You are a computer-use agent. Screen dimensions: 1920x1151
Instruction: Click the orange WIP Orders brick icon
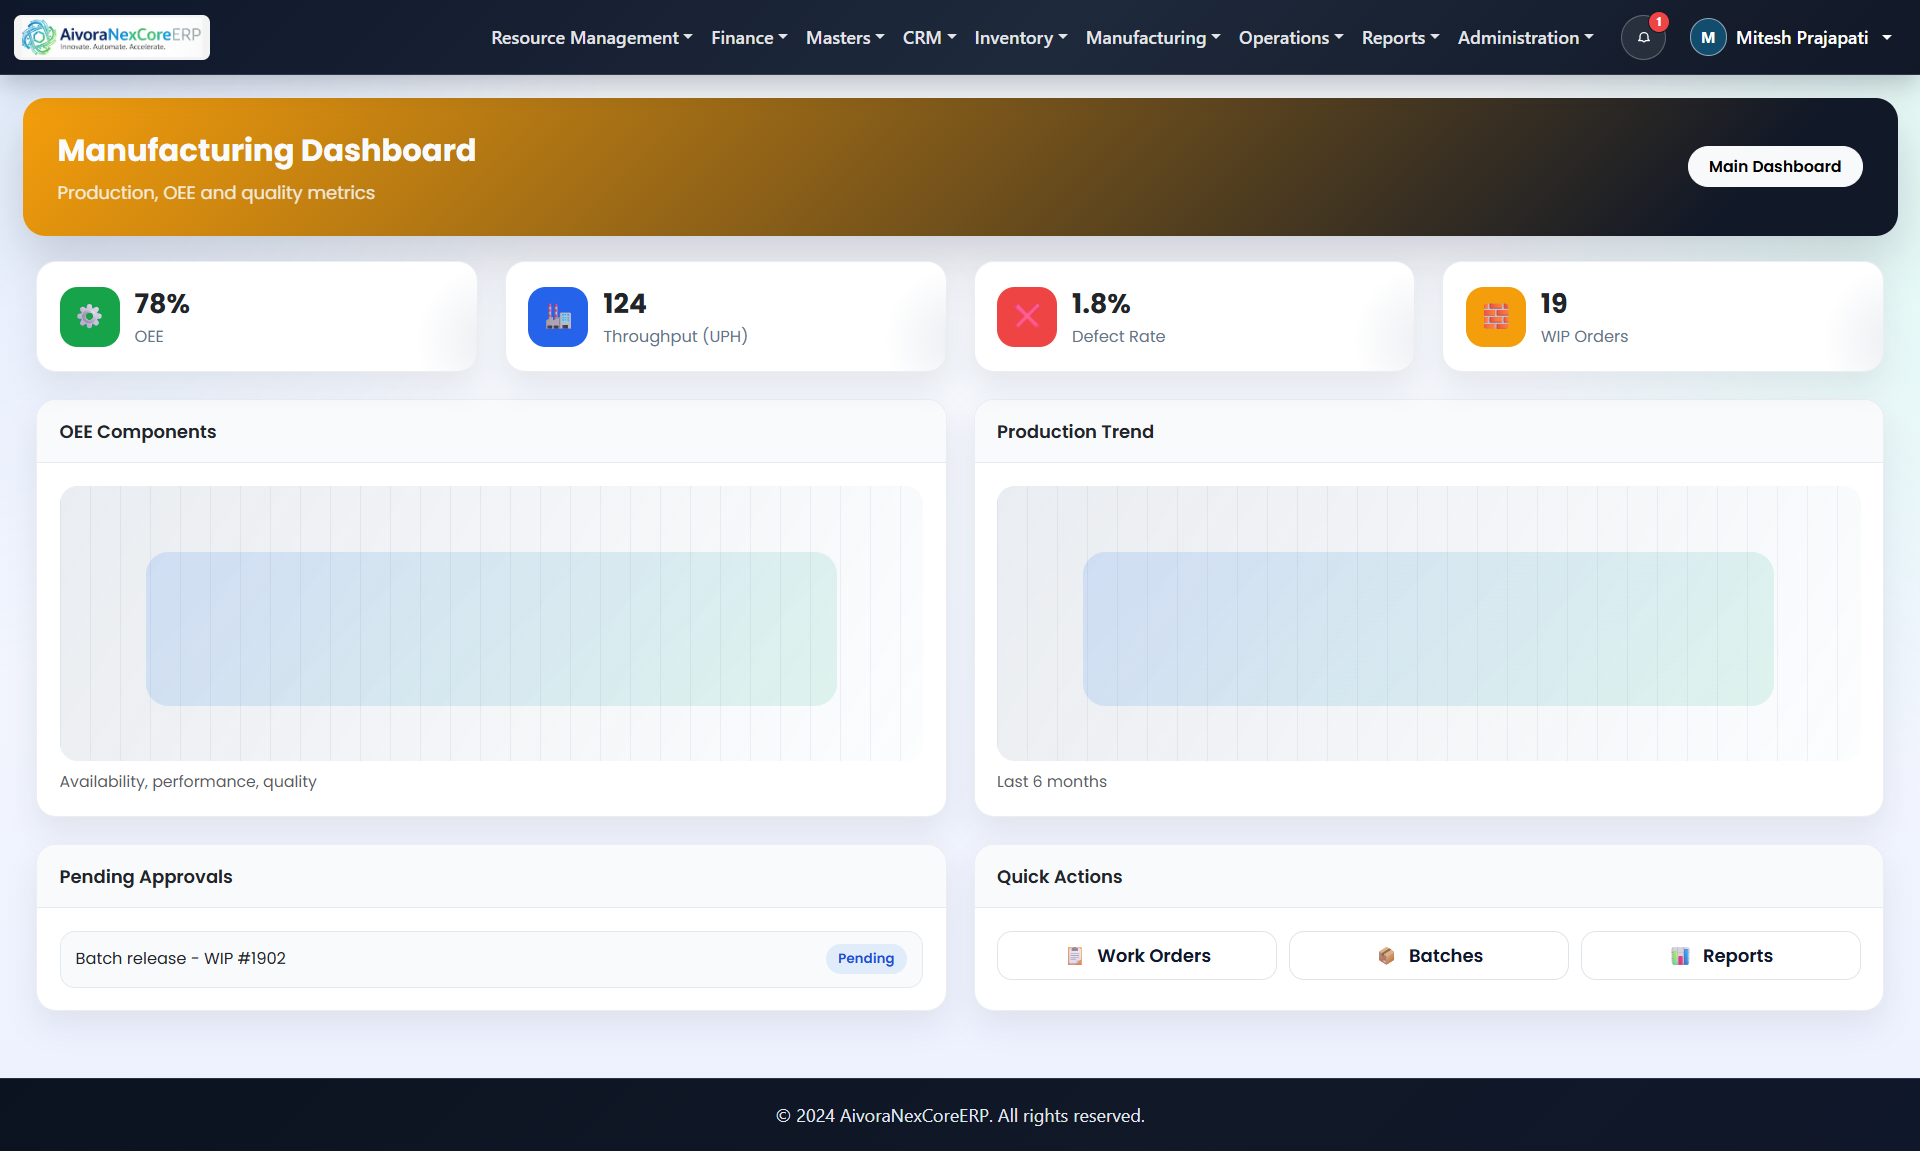[1496, 317]
